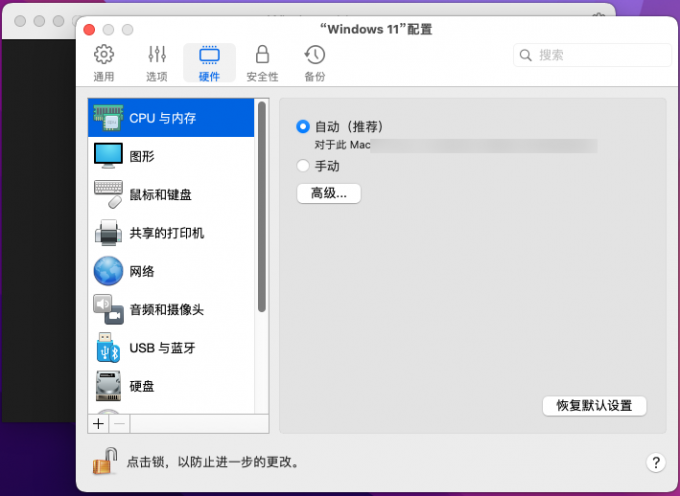This screenshot has height=496, width=680.
Task: Click the 图形 monitor icon
Action: [x=108, y=156]
